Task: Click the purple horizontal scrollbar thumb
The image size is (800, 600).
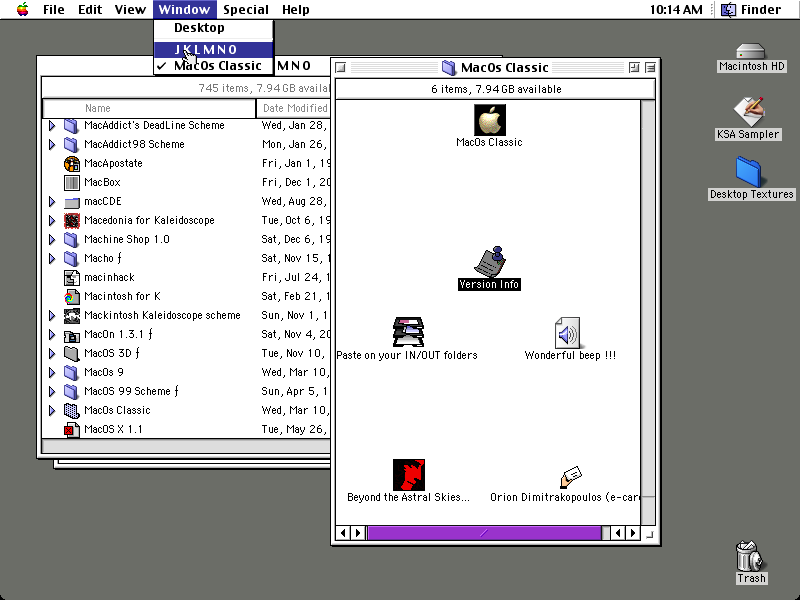Action: click(x=484, y=533)
